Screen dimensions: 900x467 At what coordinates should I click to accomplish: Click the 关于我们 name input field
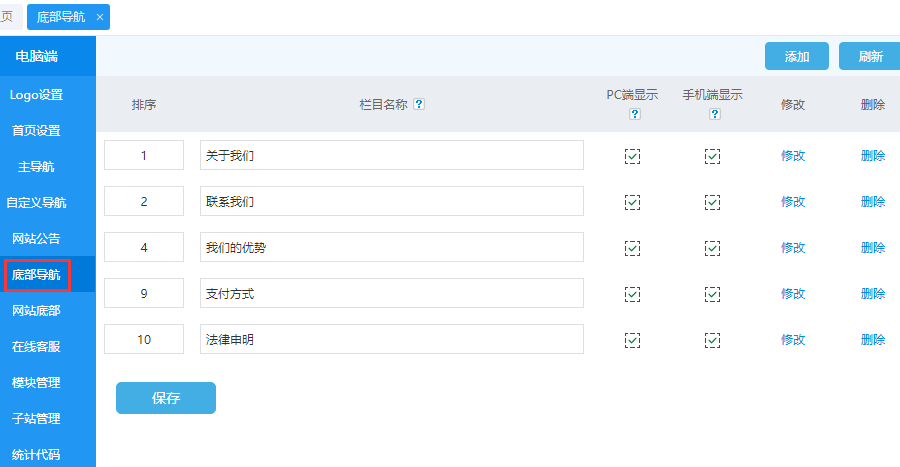(391, 156)
